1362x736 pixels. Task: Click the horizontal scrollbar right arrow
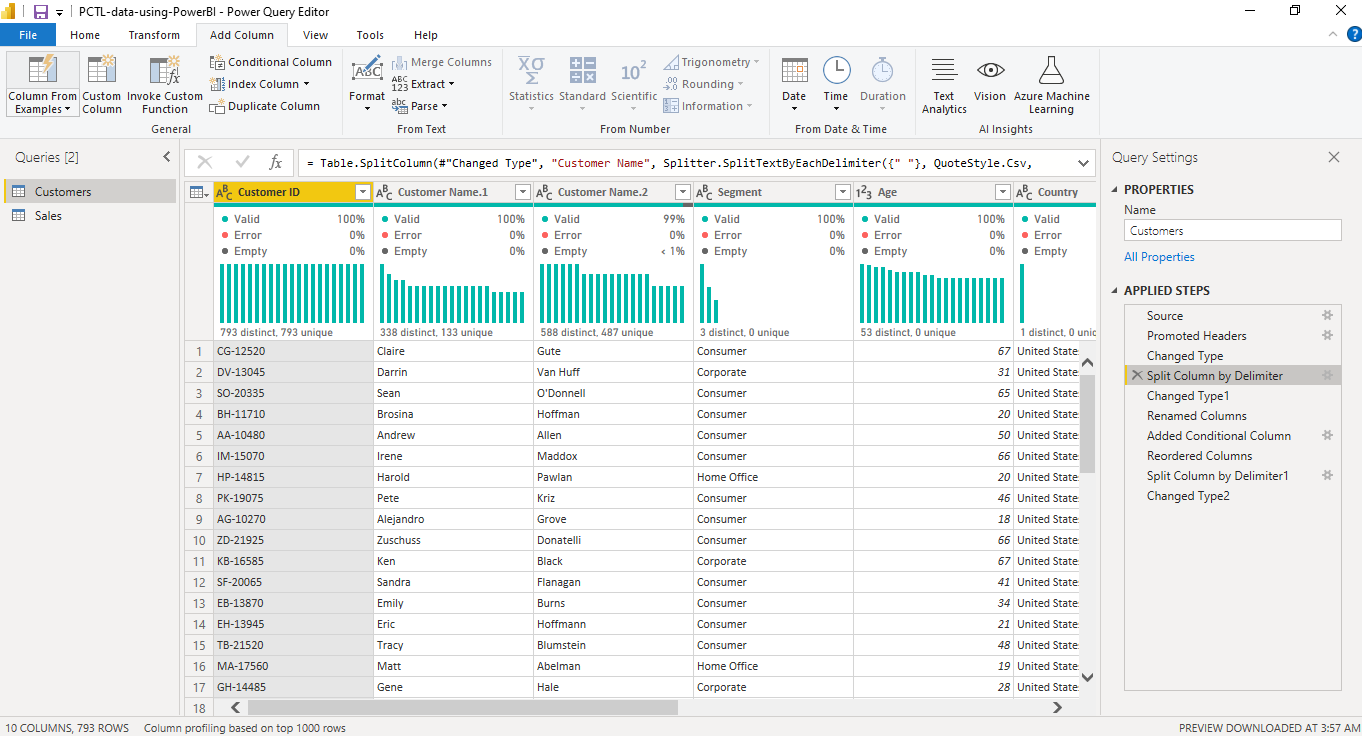click(x=1058, y=707)
